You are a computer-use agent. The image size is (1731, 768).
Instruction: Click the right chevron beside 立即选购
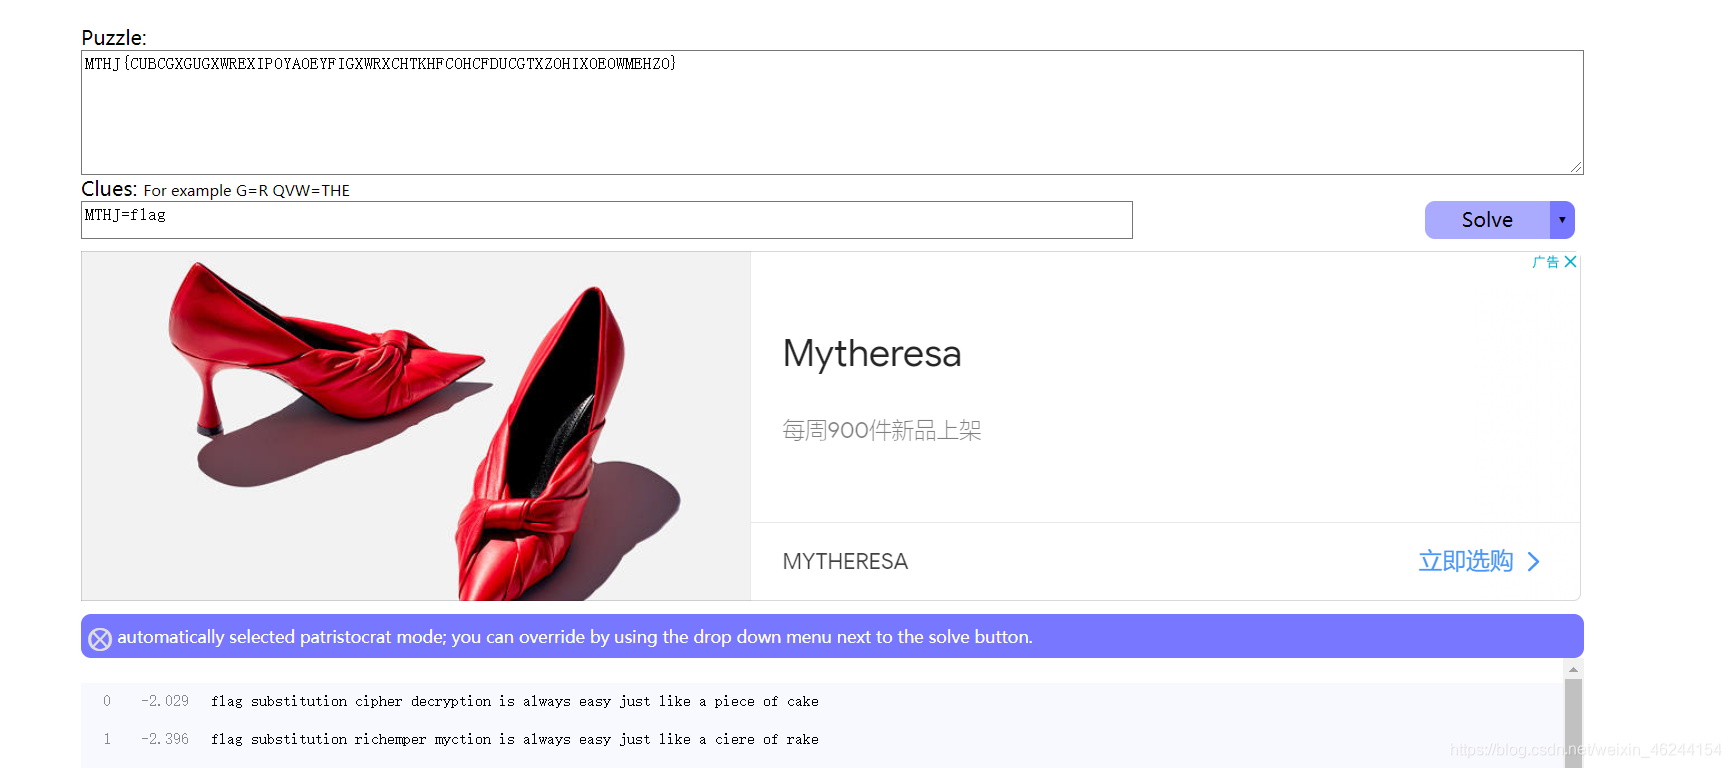1533,562
